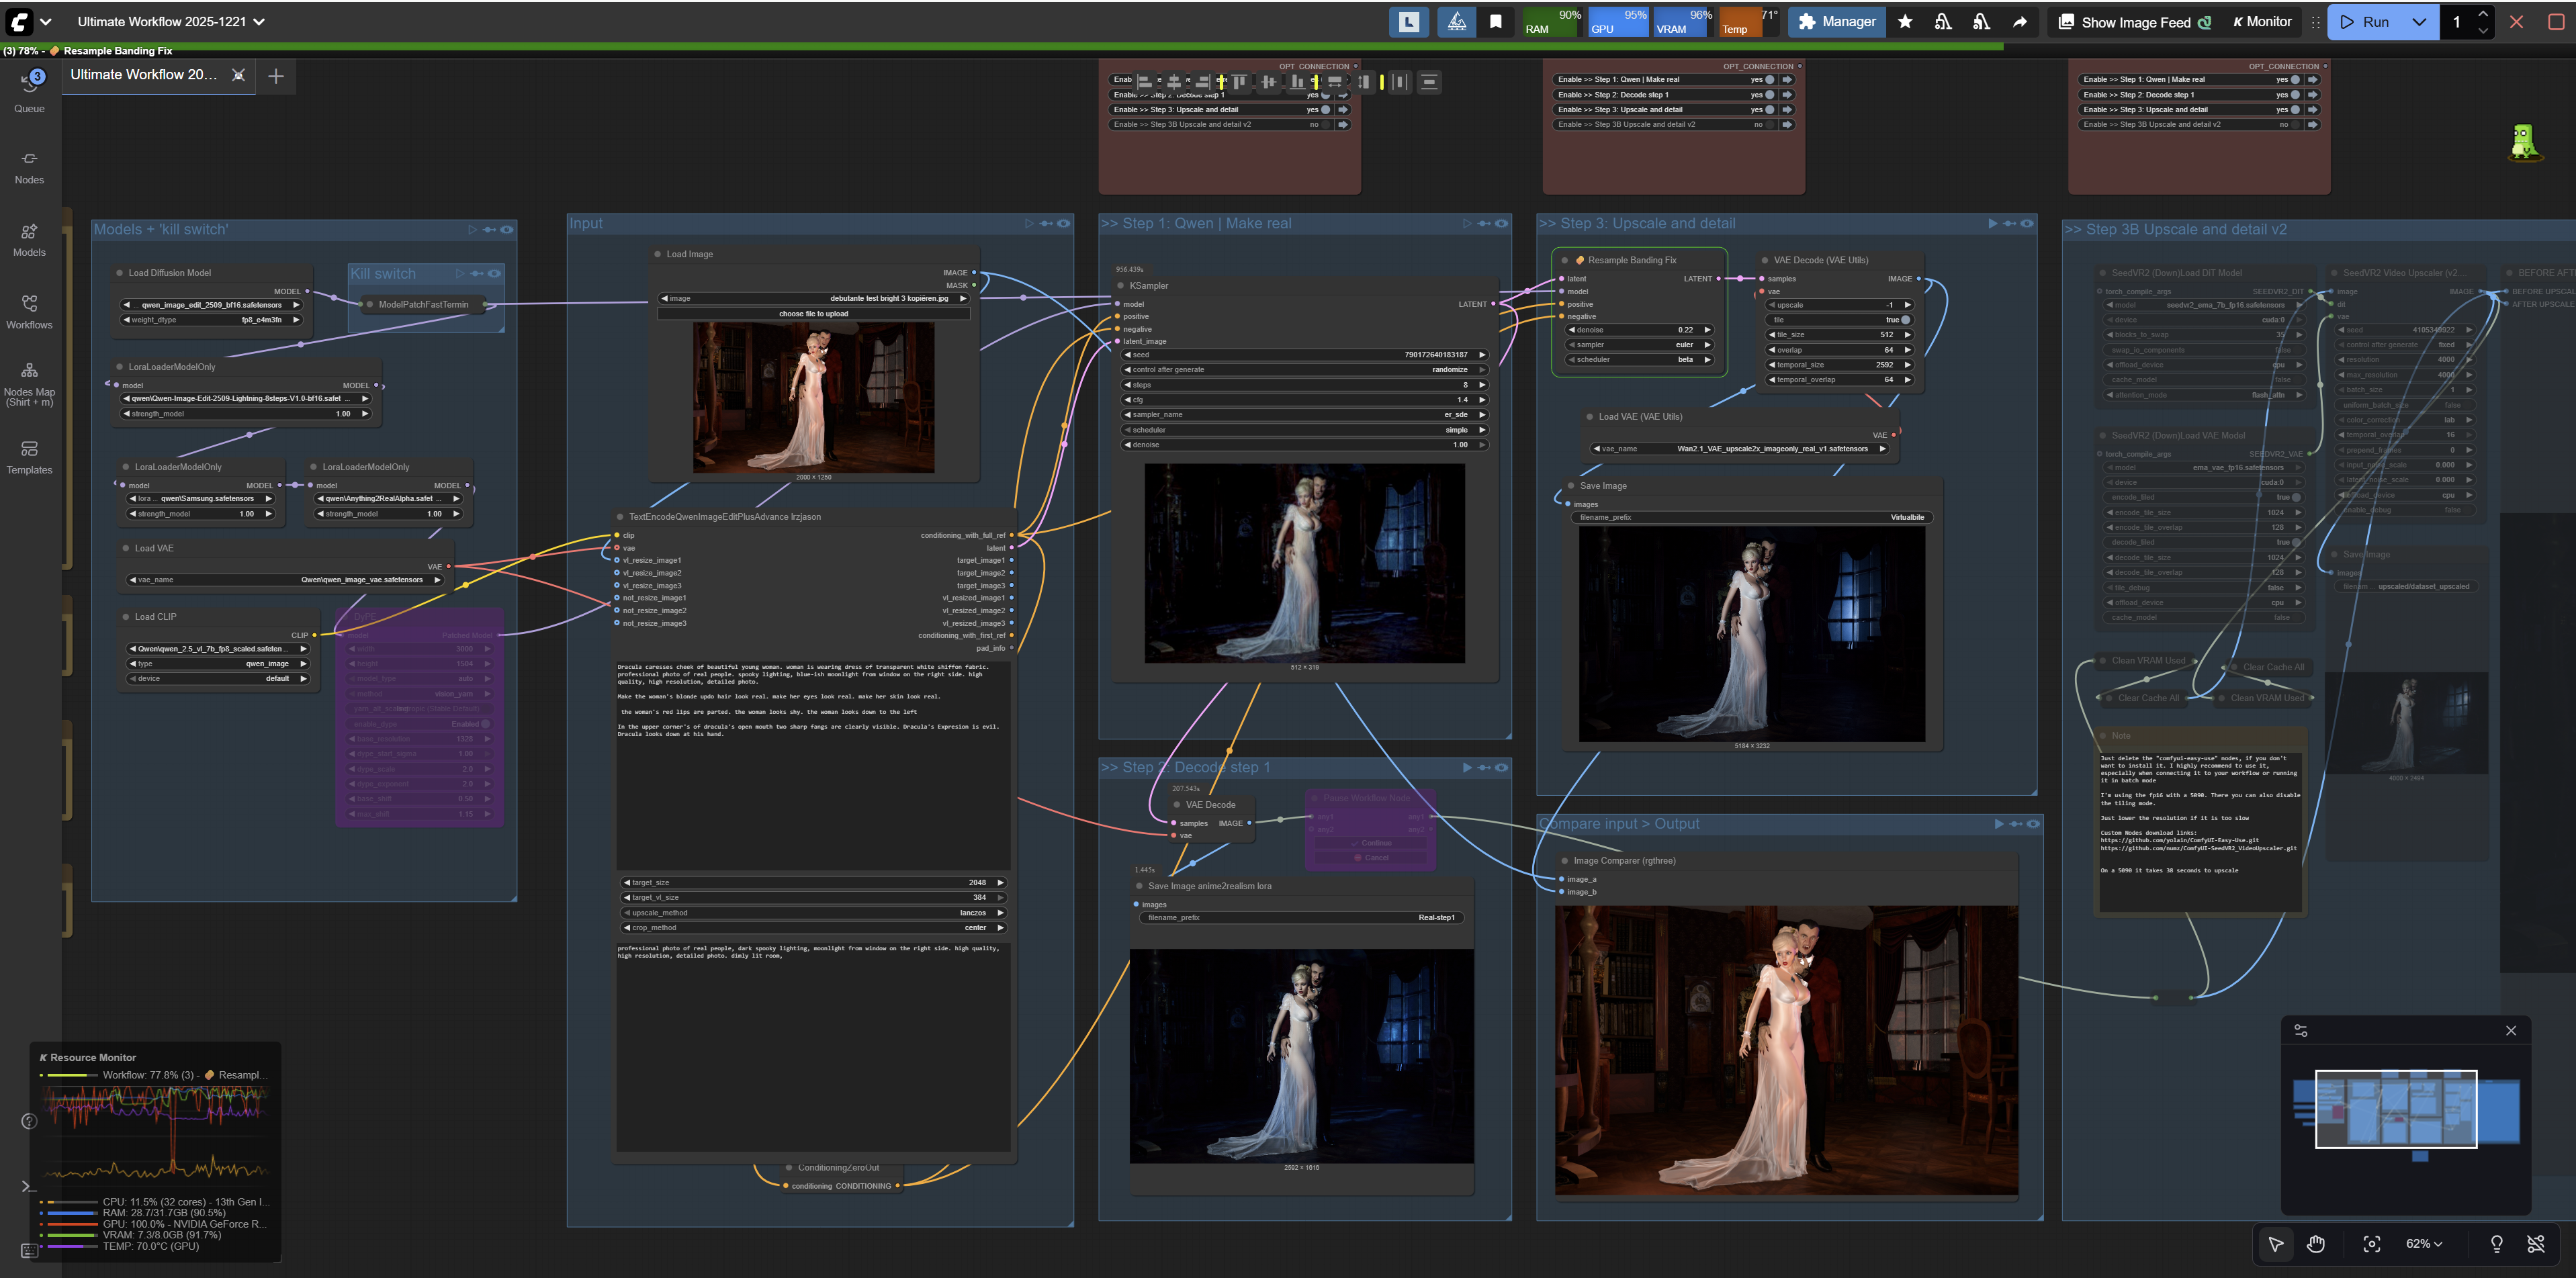
Task: Click the bookmark icon in top toolbar
Action: click(1496, 22)
